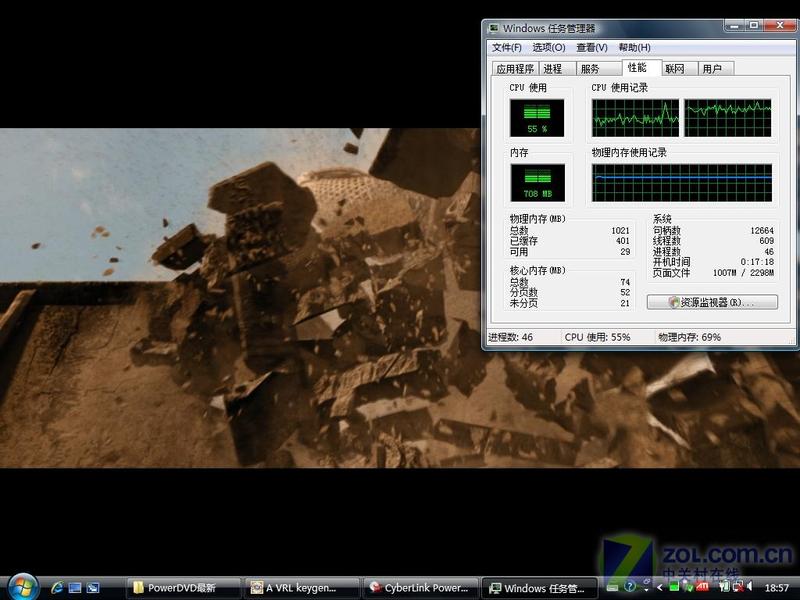This screenshot has height=600, width=800.
Task: Click Show Desktop in Quick Launch
Action: 75,588
